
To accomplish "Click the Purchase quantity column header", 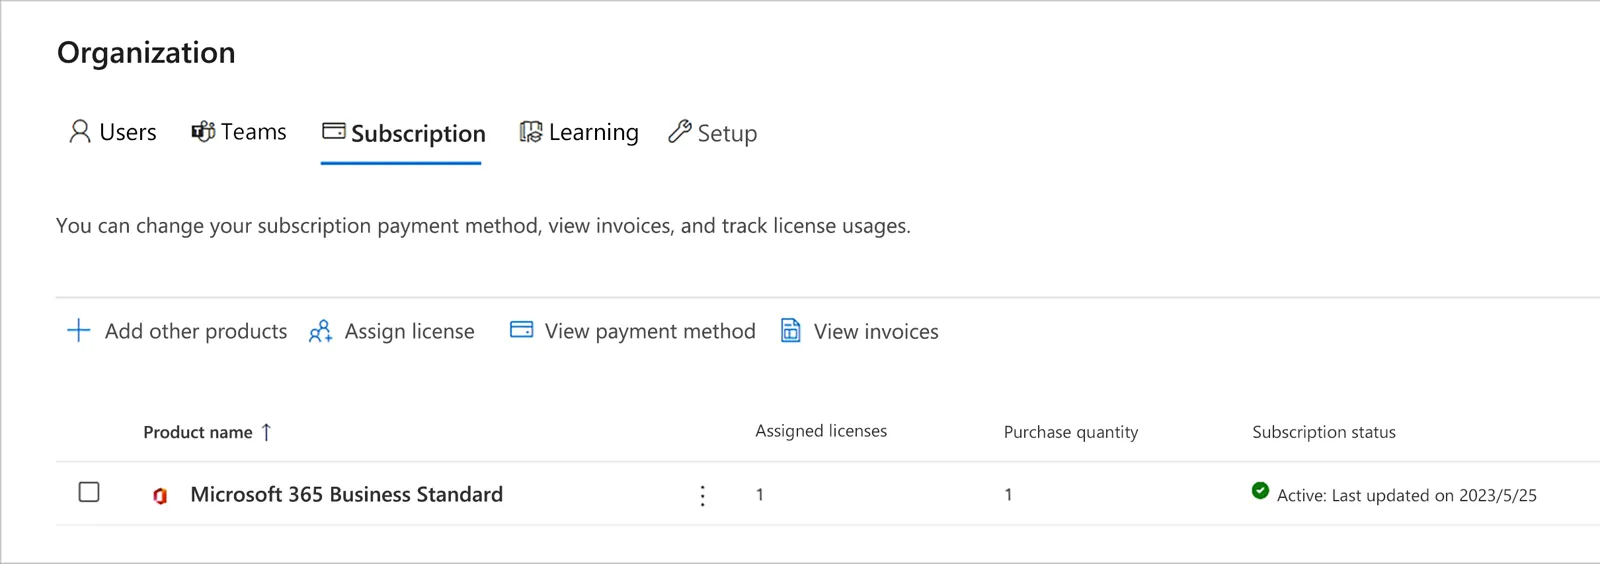I will [x=1071, y=432].
